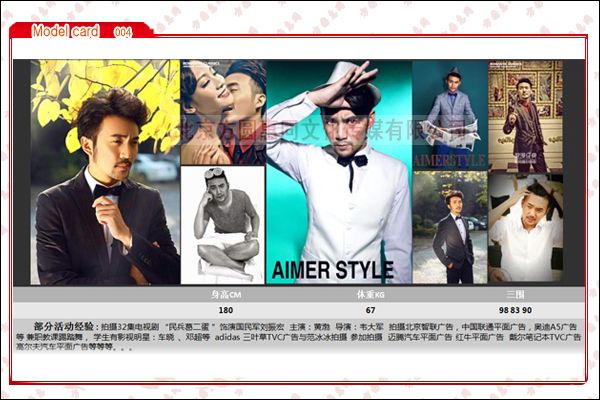
Task: Click the 身高CM column header
Action: [226, 294]
